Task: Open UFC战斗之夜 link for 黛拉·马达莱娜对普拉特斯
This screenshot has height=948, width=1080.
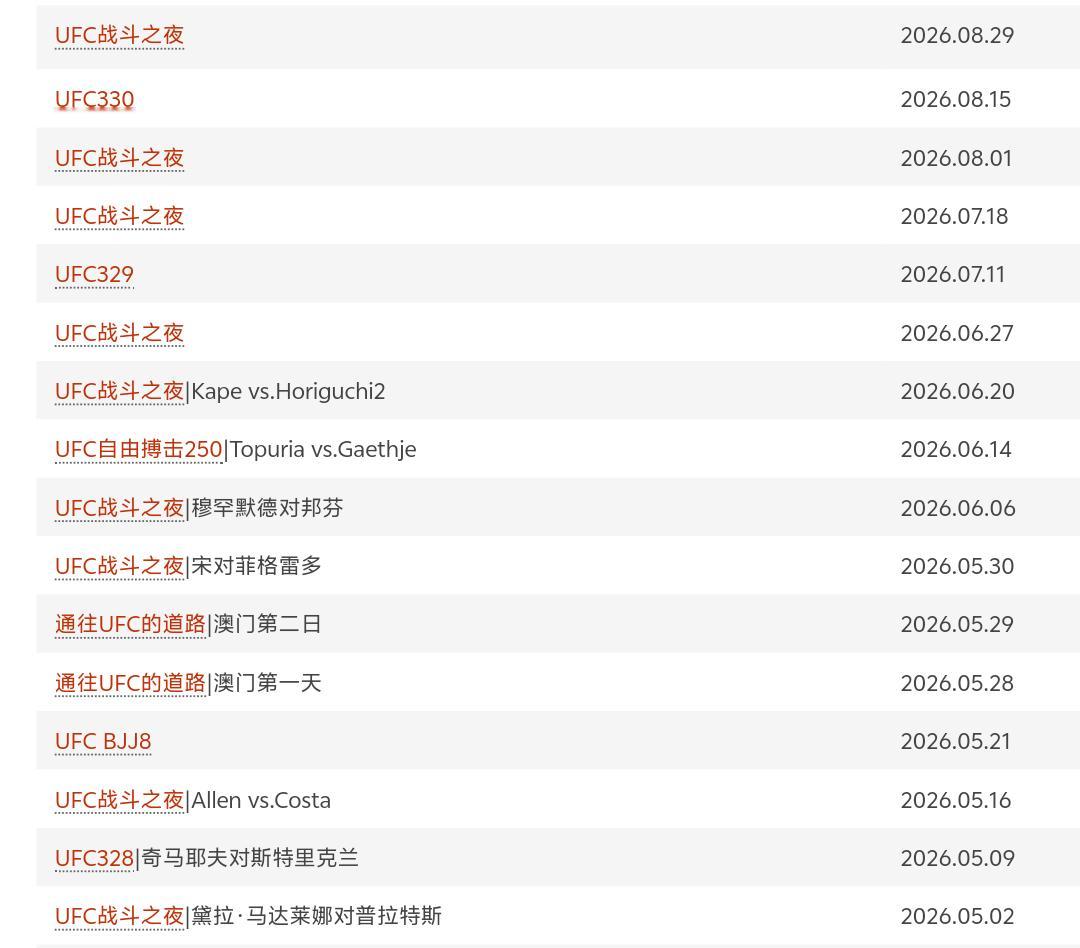Action: click(120, 916)
